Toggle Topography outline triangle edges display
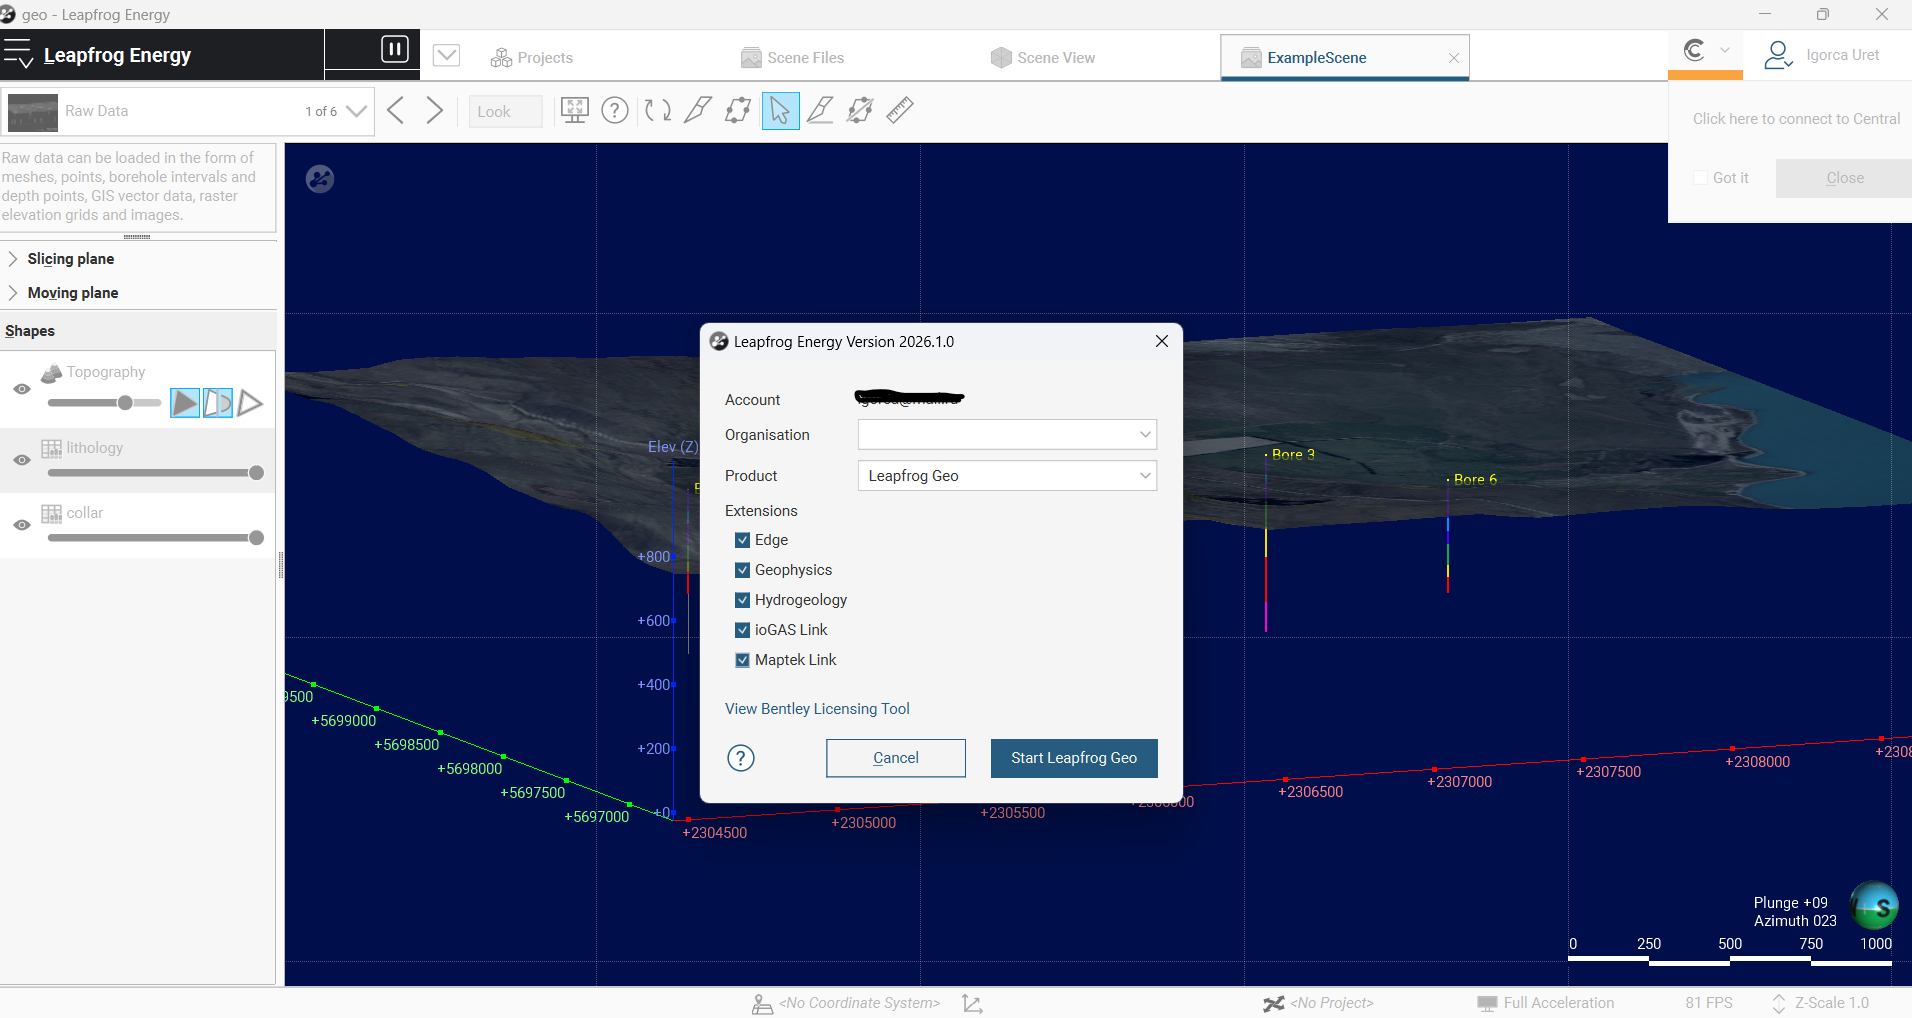Screen dimensions: 1912x1018 [250, 403]
